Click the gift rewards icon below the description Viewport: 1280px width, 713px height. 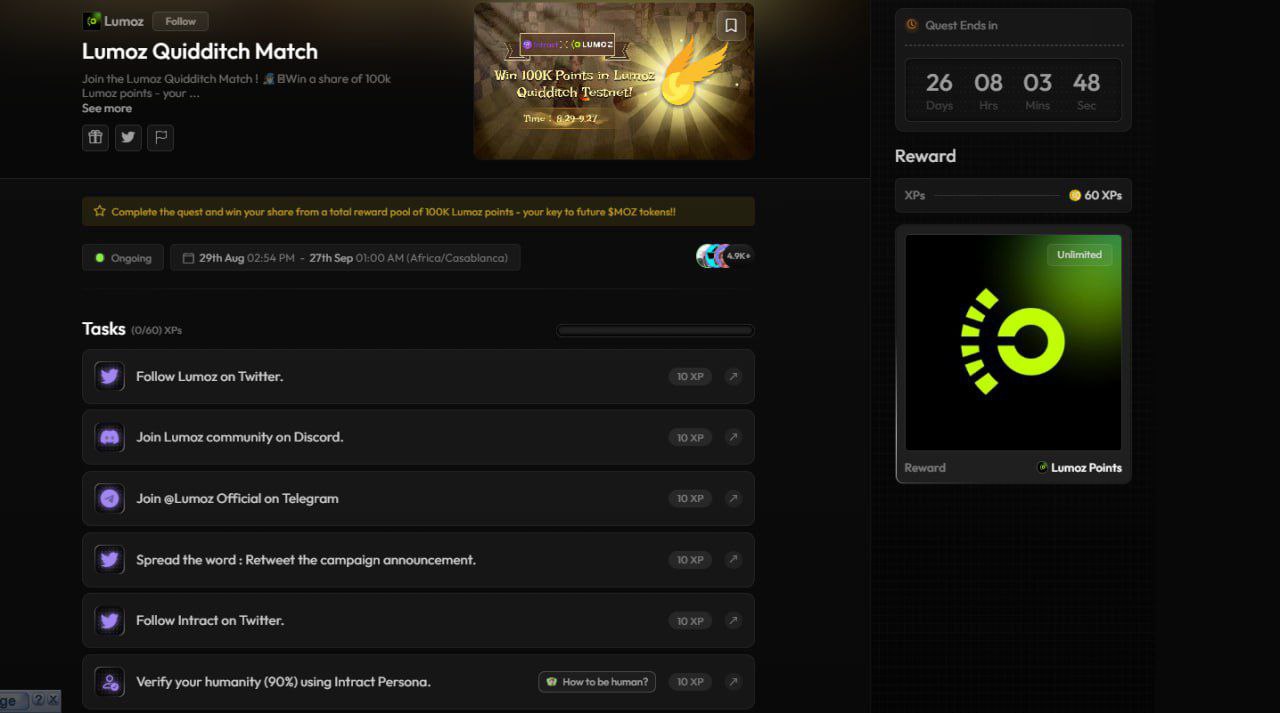[95, 138]
